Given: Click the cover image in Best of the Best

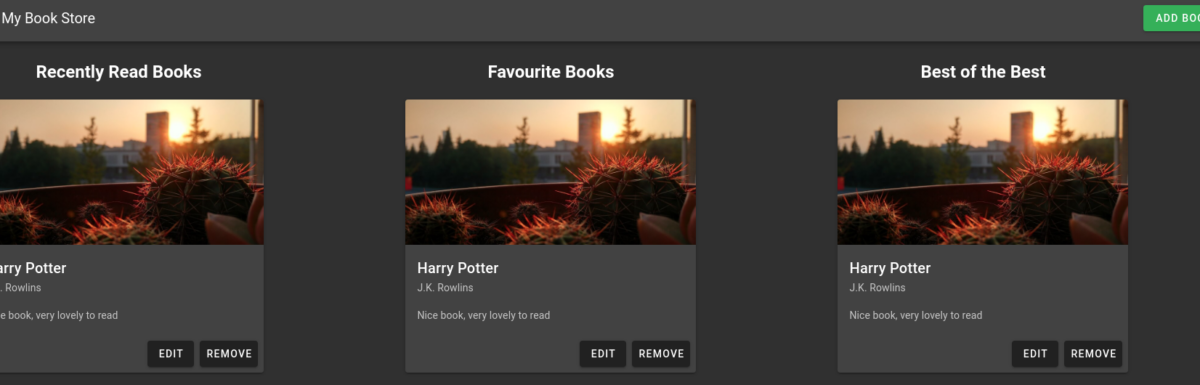Looking at the screenshot, I should point(982,172).
